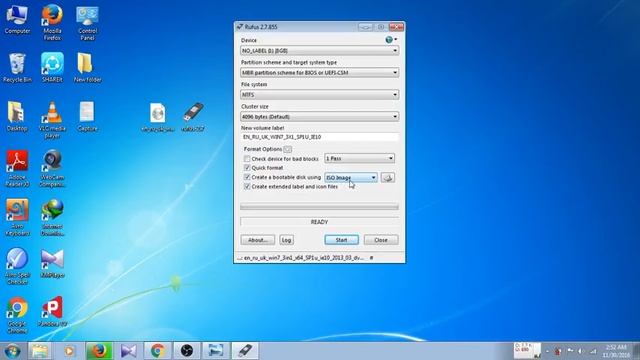Open the Rufus Log
Screen dimensions: 640x360
(x=287, y=240)
